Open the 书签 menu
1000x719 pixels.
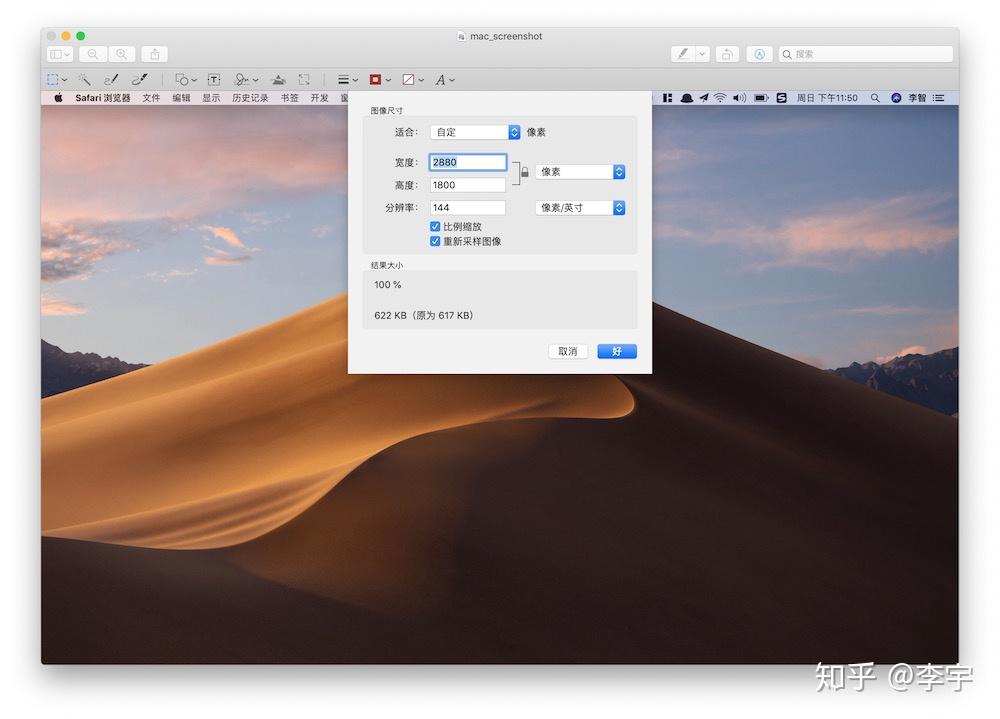tap(290, 97)
